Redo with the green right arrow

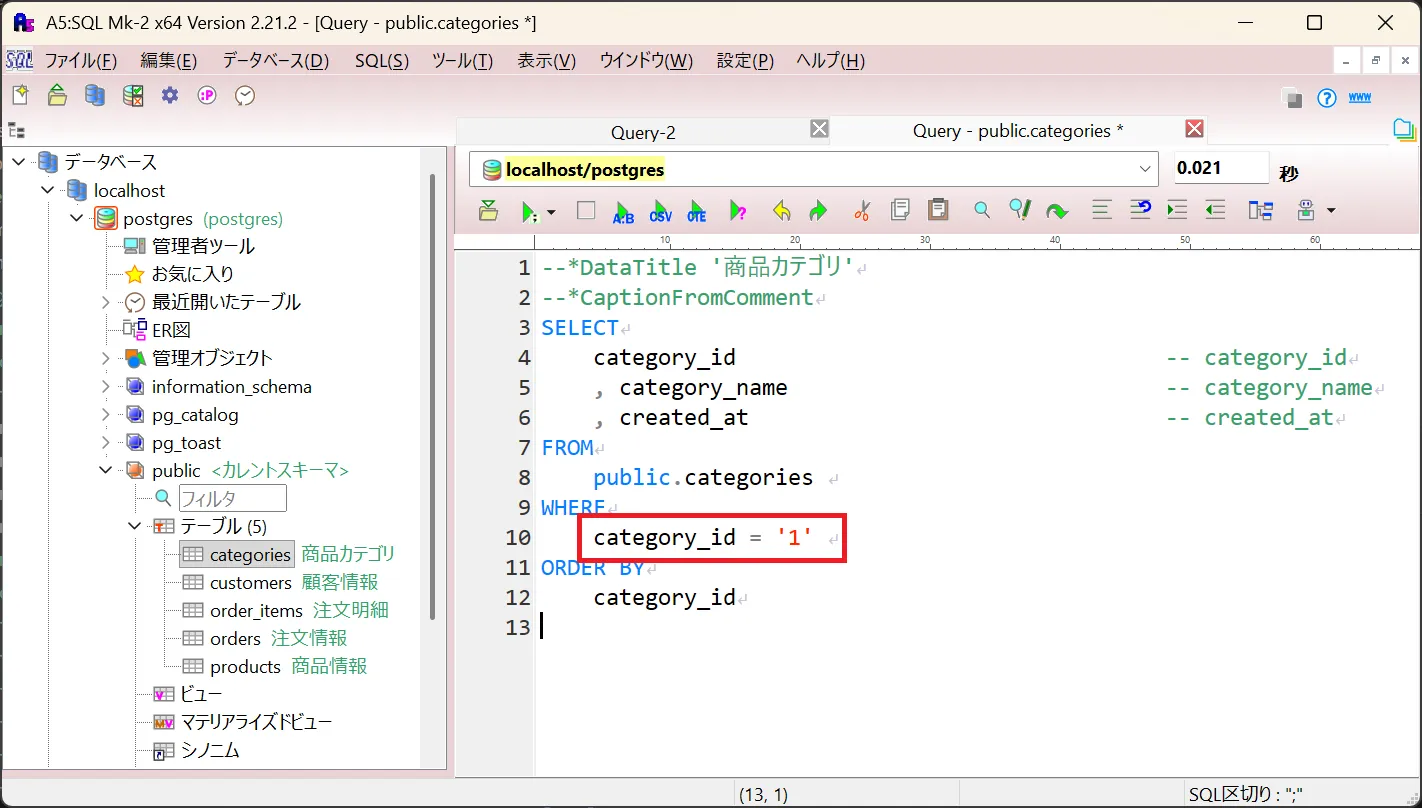[x=818, y=211]
